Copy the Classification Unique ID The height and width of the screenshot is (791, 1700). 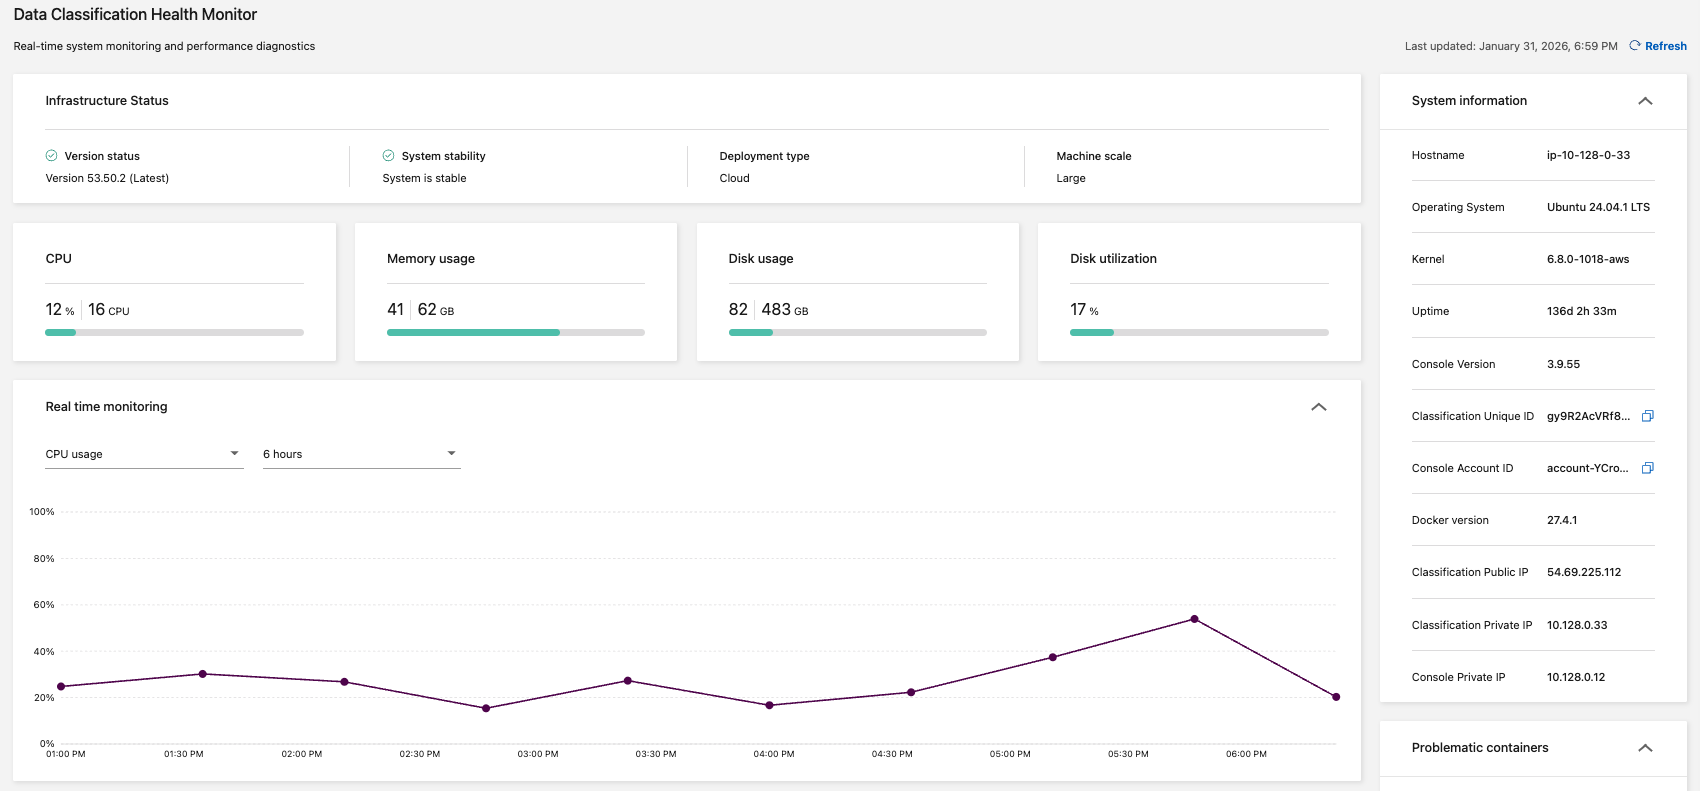pyautogui.click(x=1648, y=416)
